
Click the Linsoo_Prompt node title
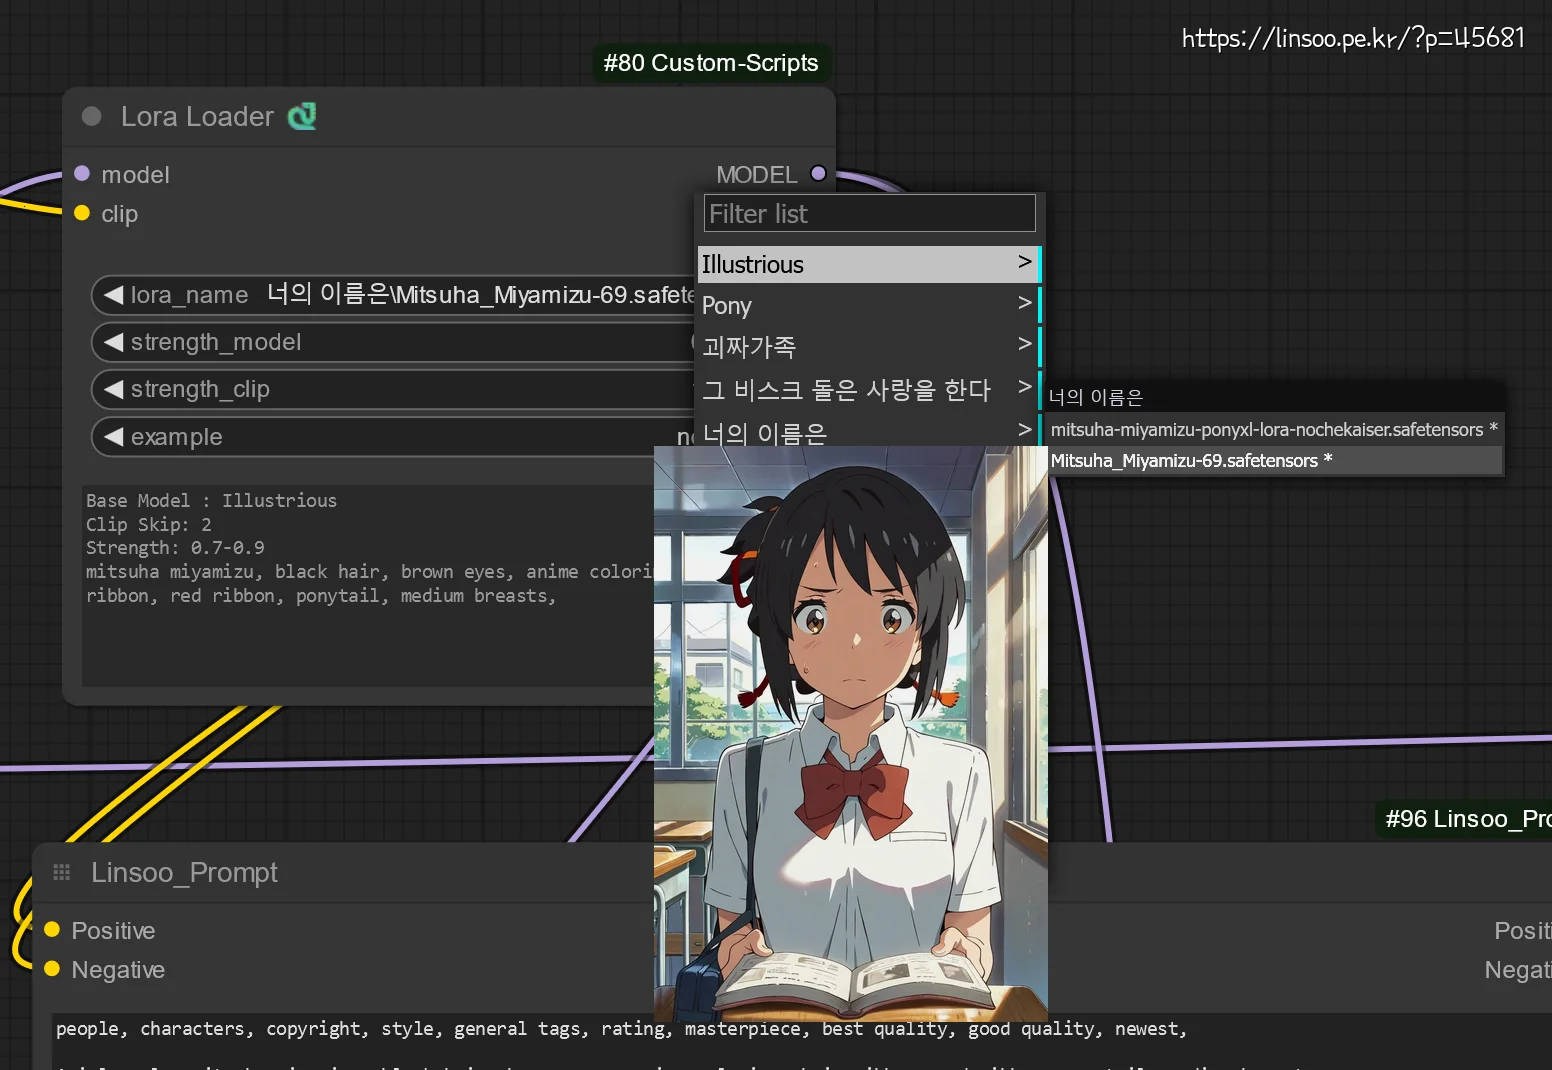coord(184,873)
